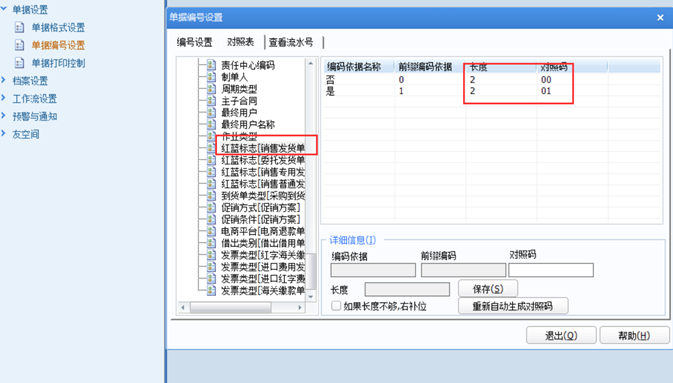
Task: Click icon beside 最终用户名称
Action: (x=211, y=125)
